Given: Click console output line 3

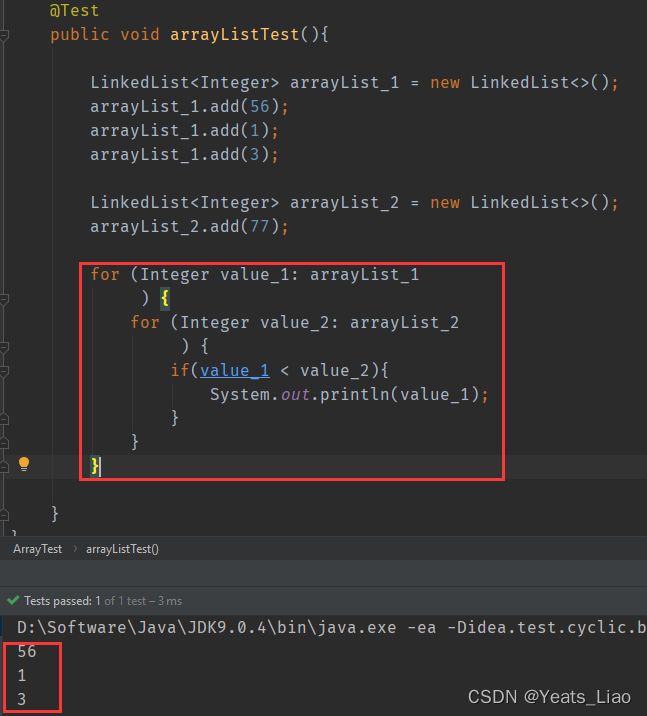Looking at the screenshot, I should coord(21,699).
